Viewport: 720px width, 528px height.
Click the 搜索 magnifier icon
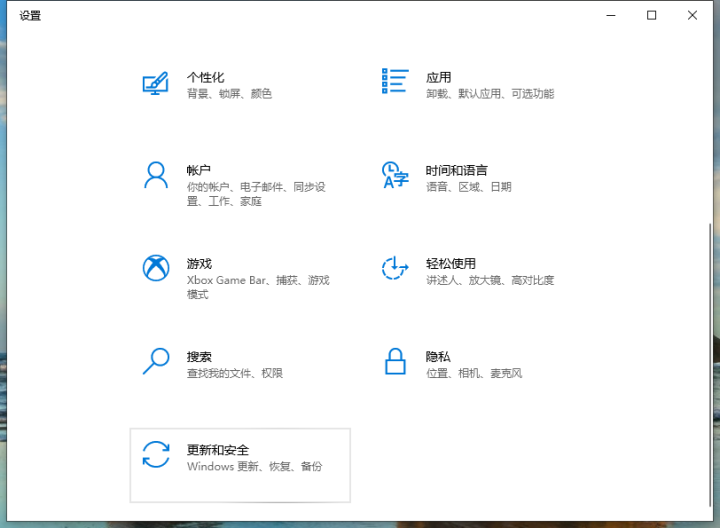click(x=156, y=361)
